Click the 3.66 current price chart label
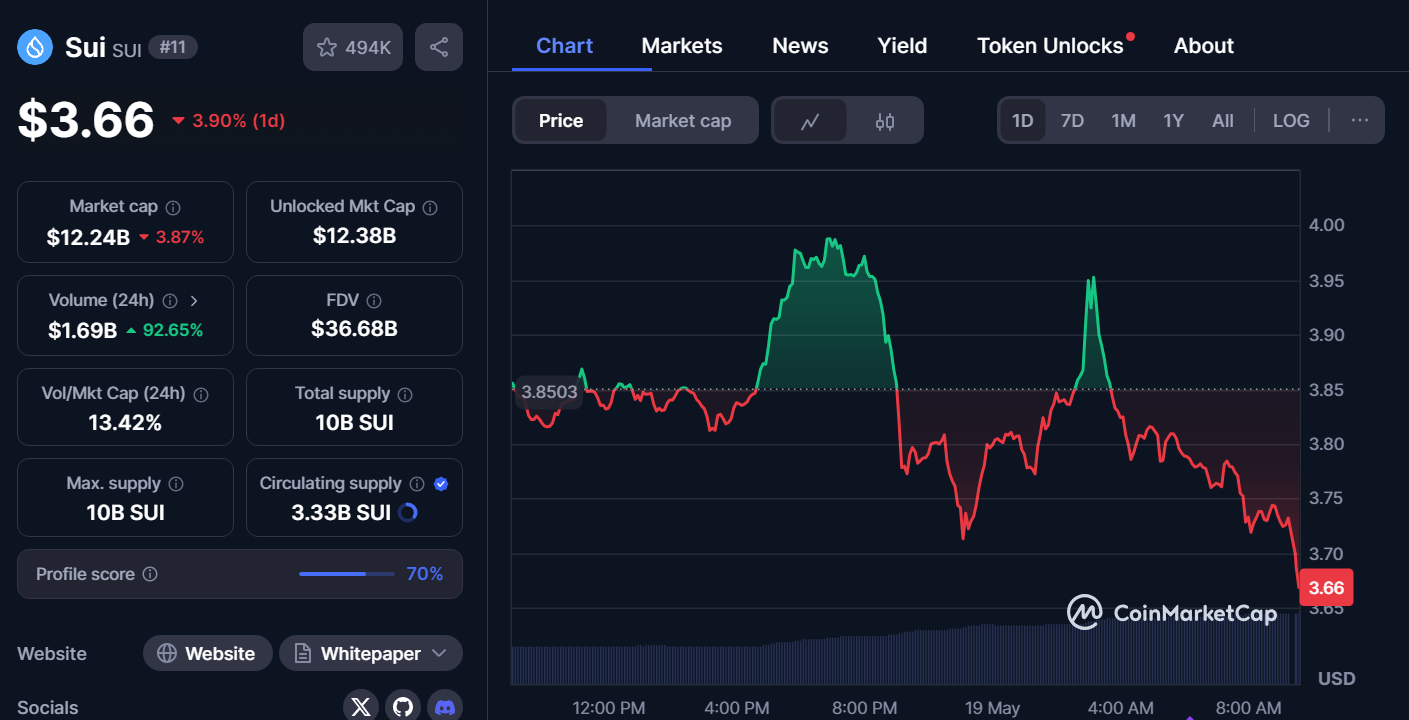 [x=1326, y=588]
